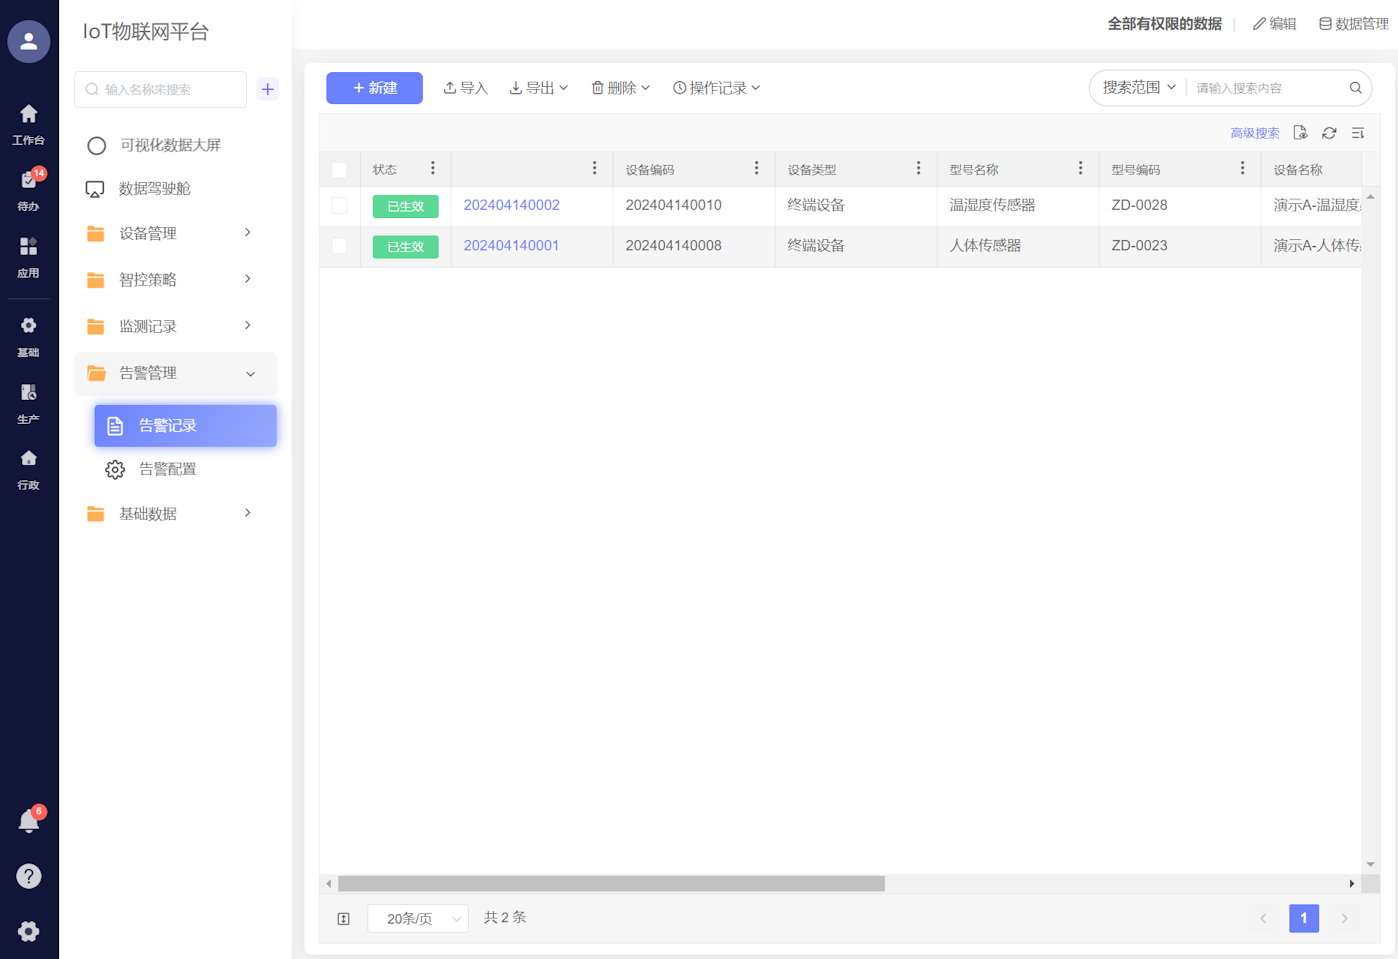Viewport: 1398px width, 959px height.
Task: Open the notifications bell icon
Action: (x=28, y=821)
